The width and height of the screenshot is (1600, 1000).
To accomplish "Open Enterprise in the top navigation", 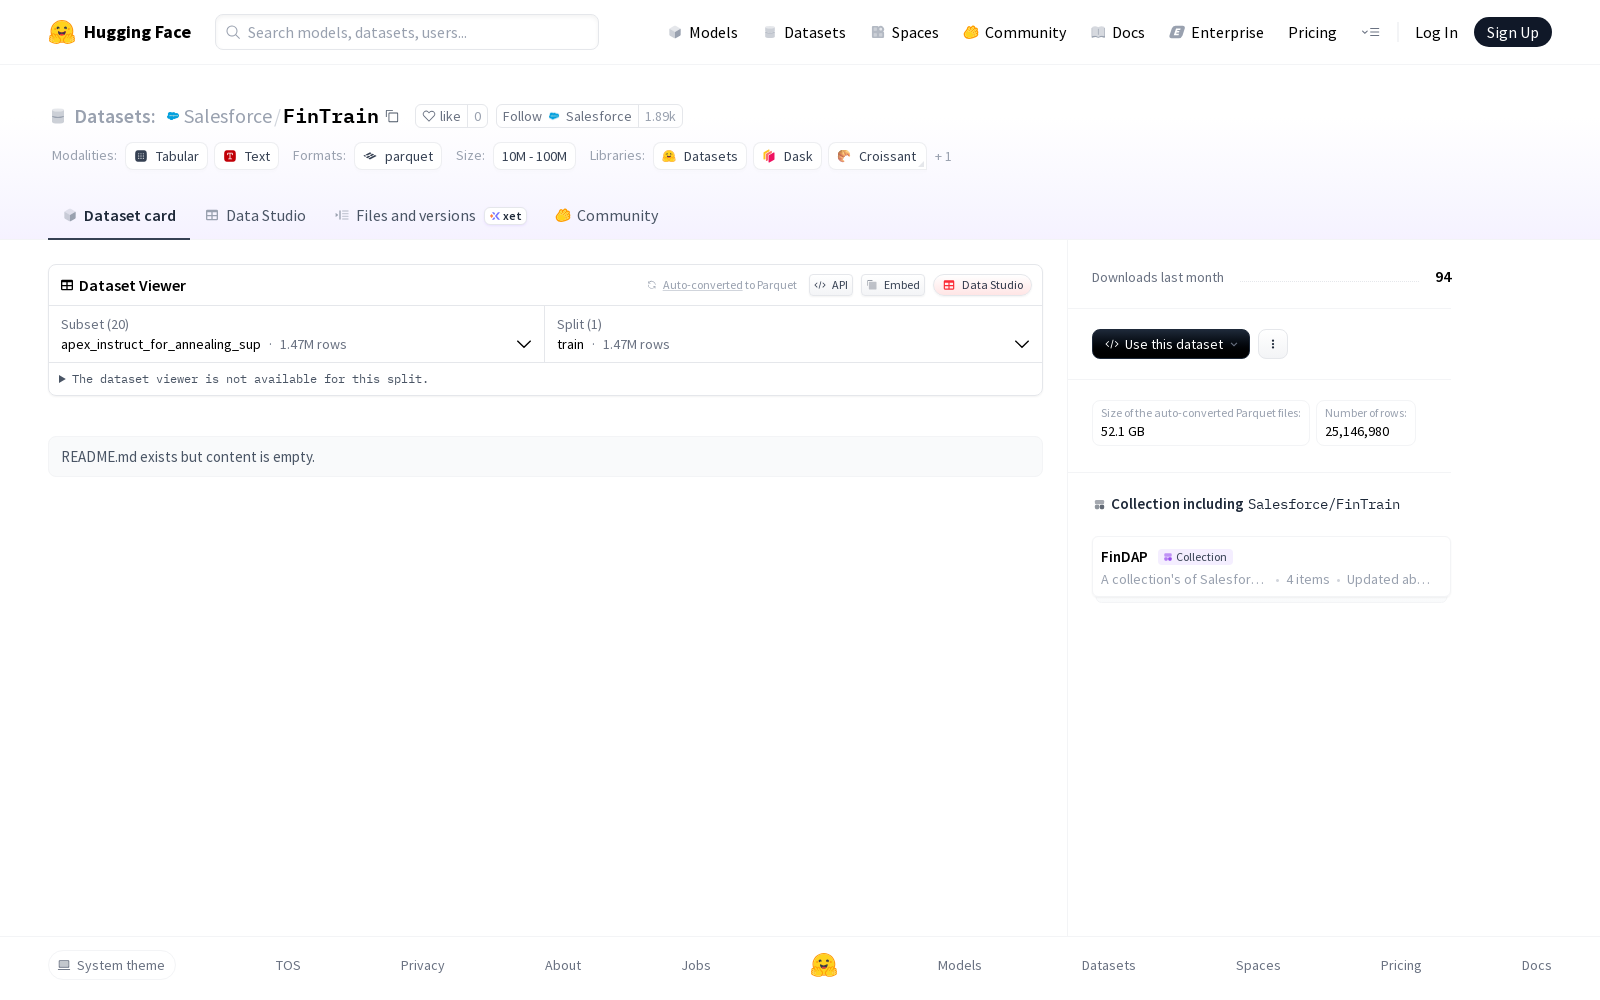I will pyautogui.click(x=1217, y=32).
